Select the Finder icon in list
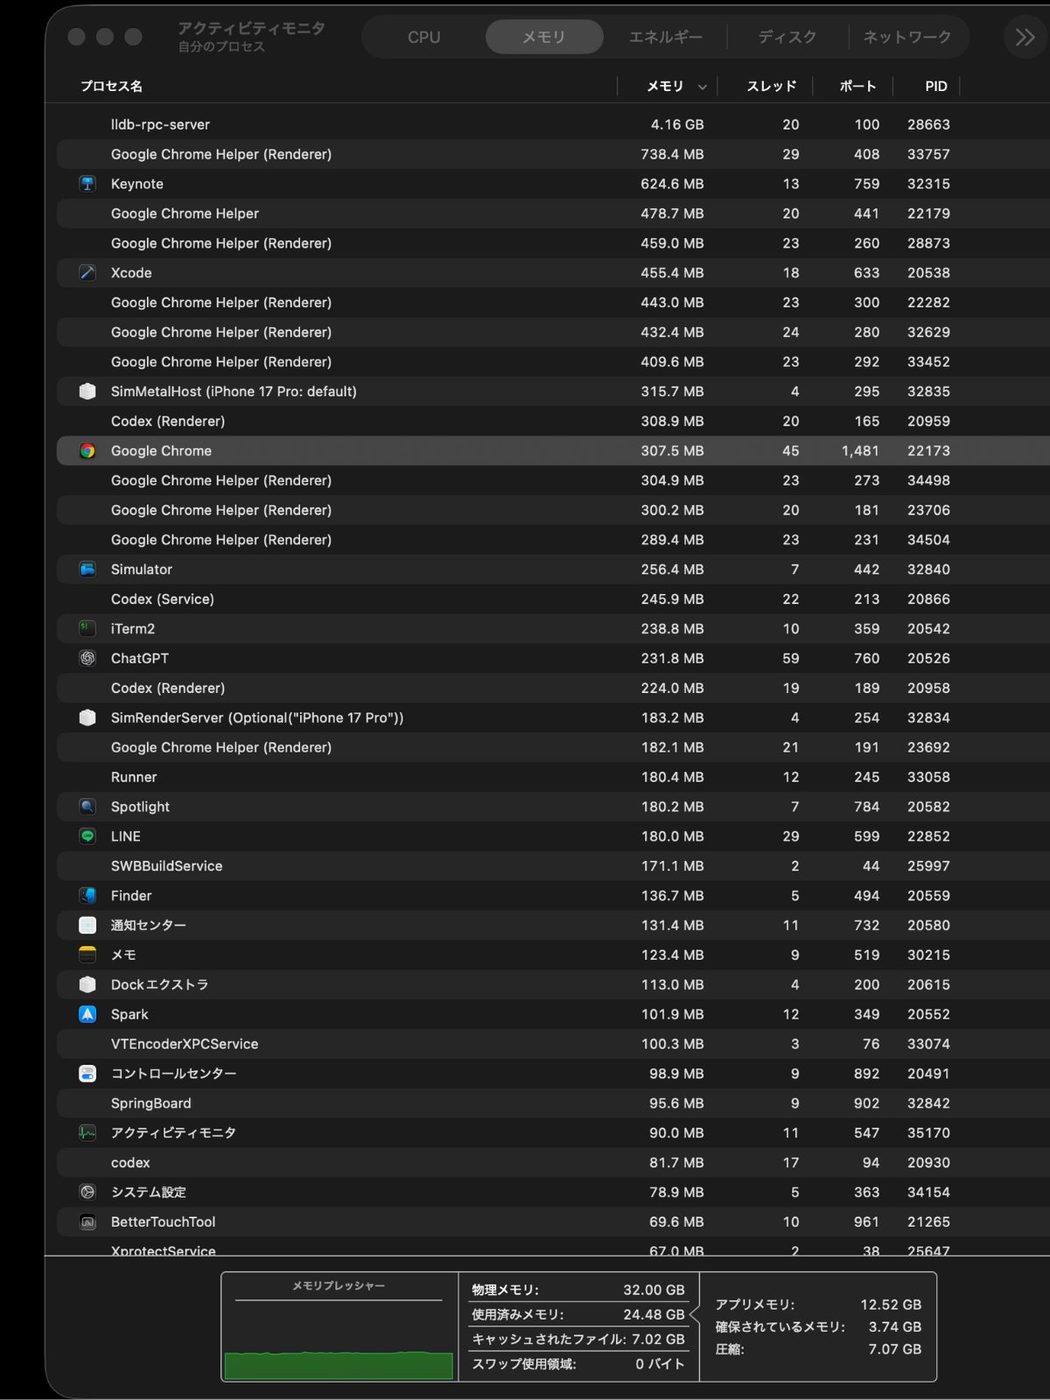This screenshot has height=1400, width=1050. [x=87, y=896]
